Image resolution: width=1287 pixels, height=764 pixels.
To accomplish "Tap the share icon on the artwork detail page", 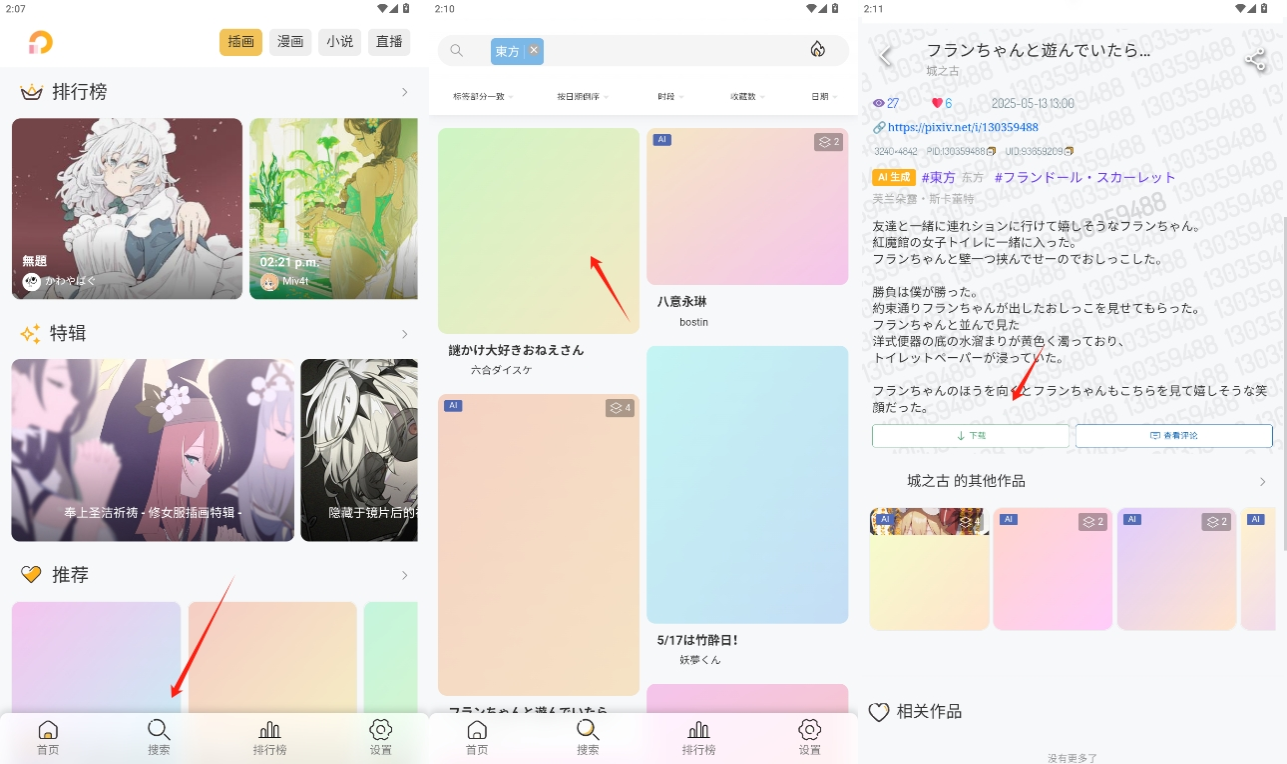I will [x=1255, y=59].
